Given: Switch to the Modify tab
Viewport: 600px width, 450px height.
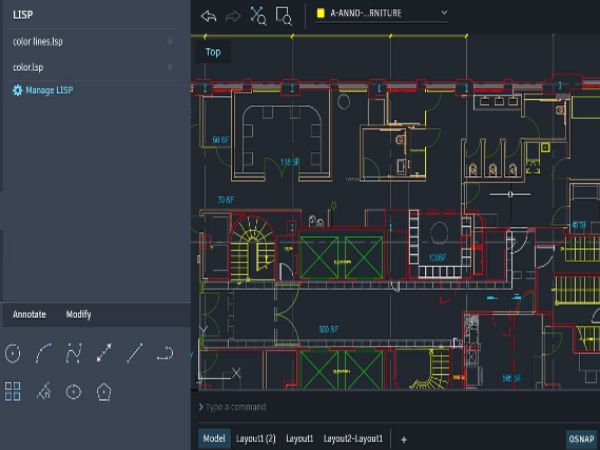Looking at the screenshot, I should [78, 315].
